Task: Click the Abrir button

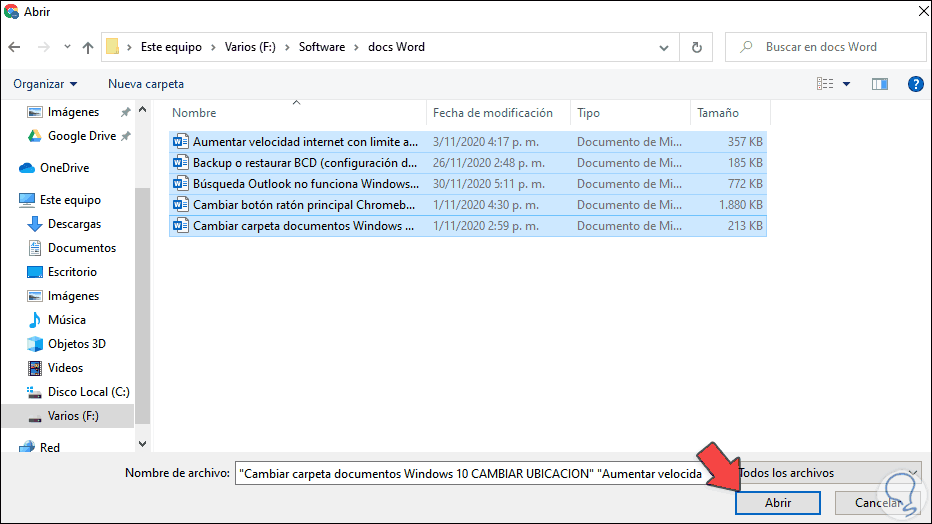Action: [x=777, y=503]
